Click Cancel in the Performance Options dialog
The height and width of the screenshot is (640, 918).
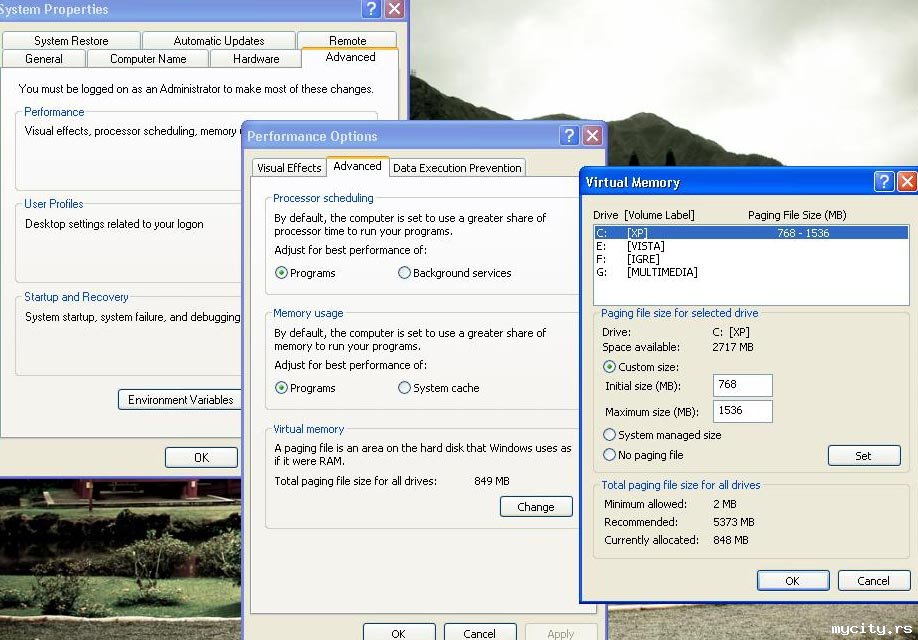click(x=479, y=634)
